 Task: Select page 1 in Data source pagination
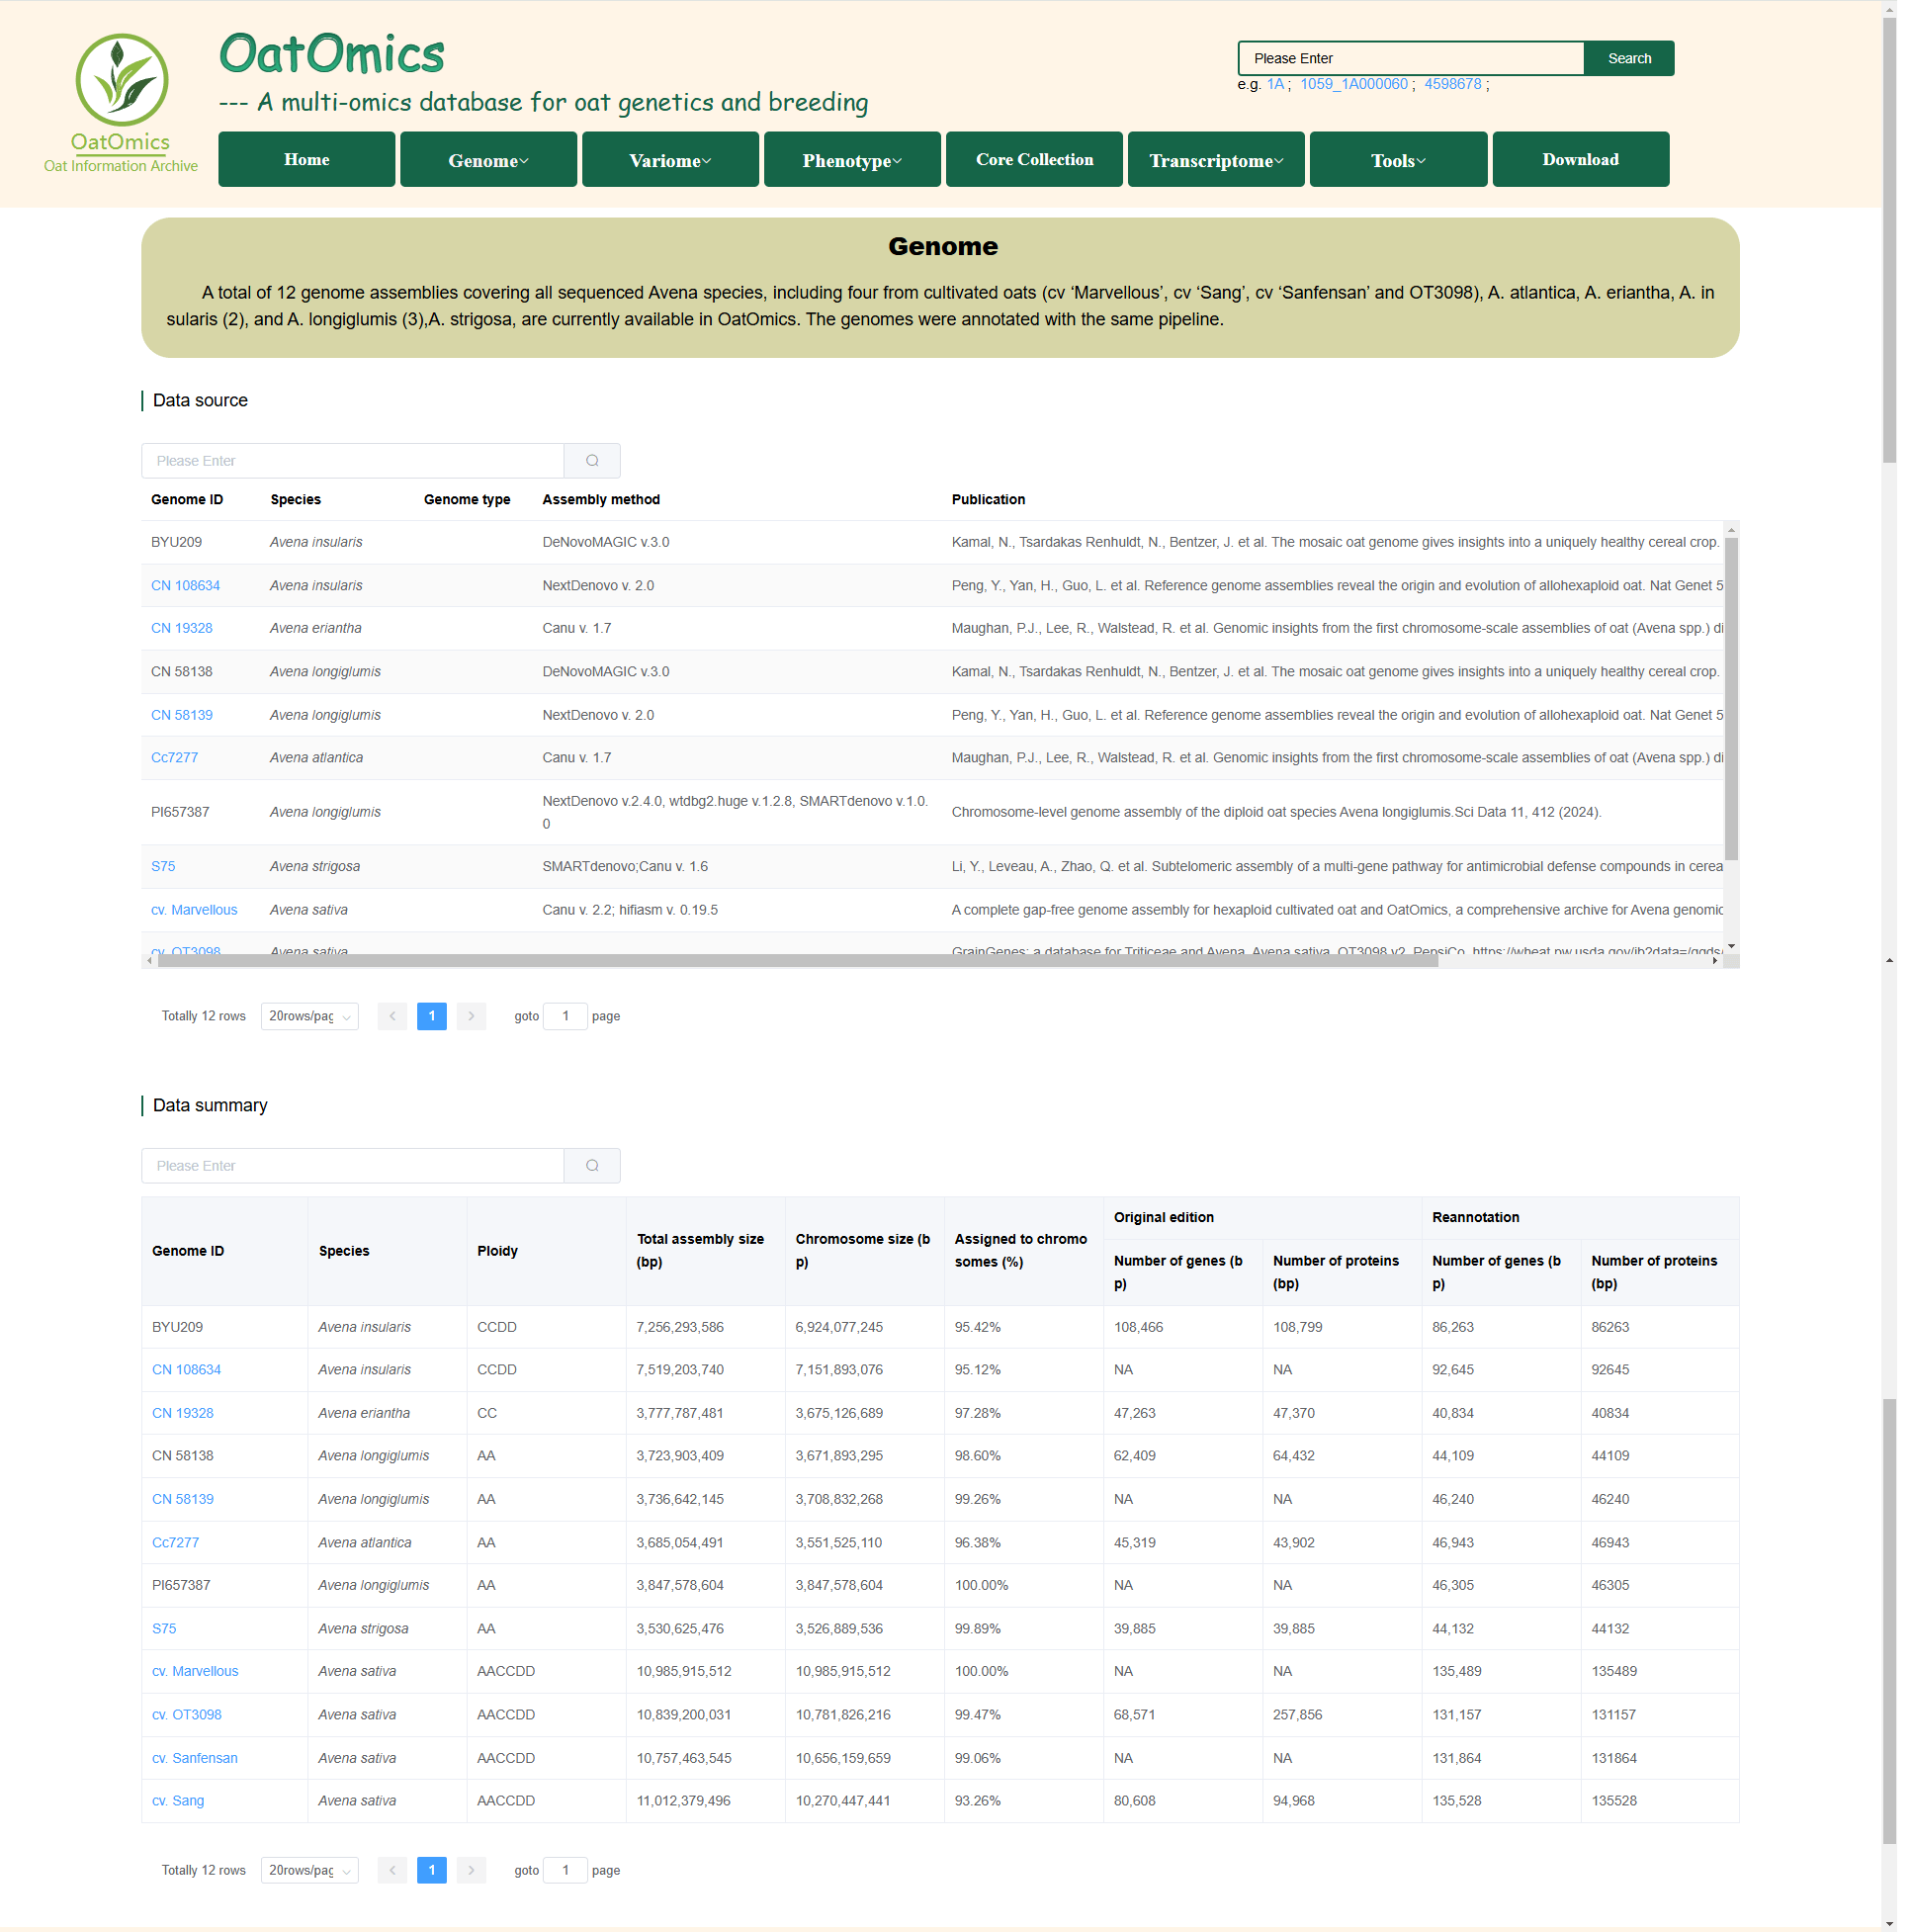pos(432,1016)
